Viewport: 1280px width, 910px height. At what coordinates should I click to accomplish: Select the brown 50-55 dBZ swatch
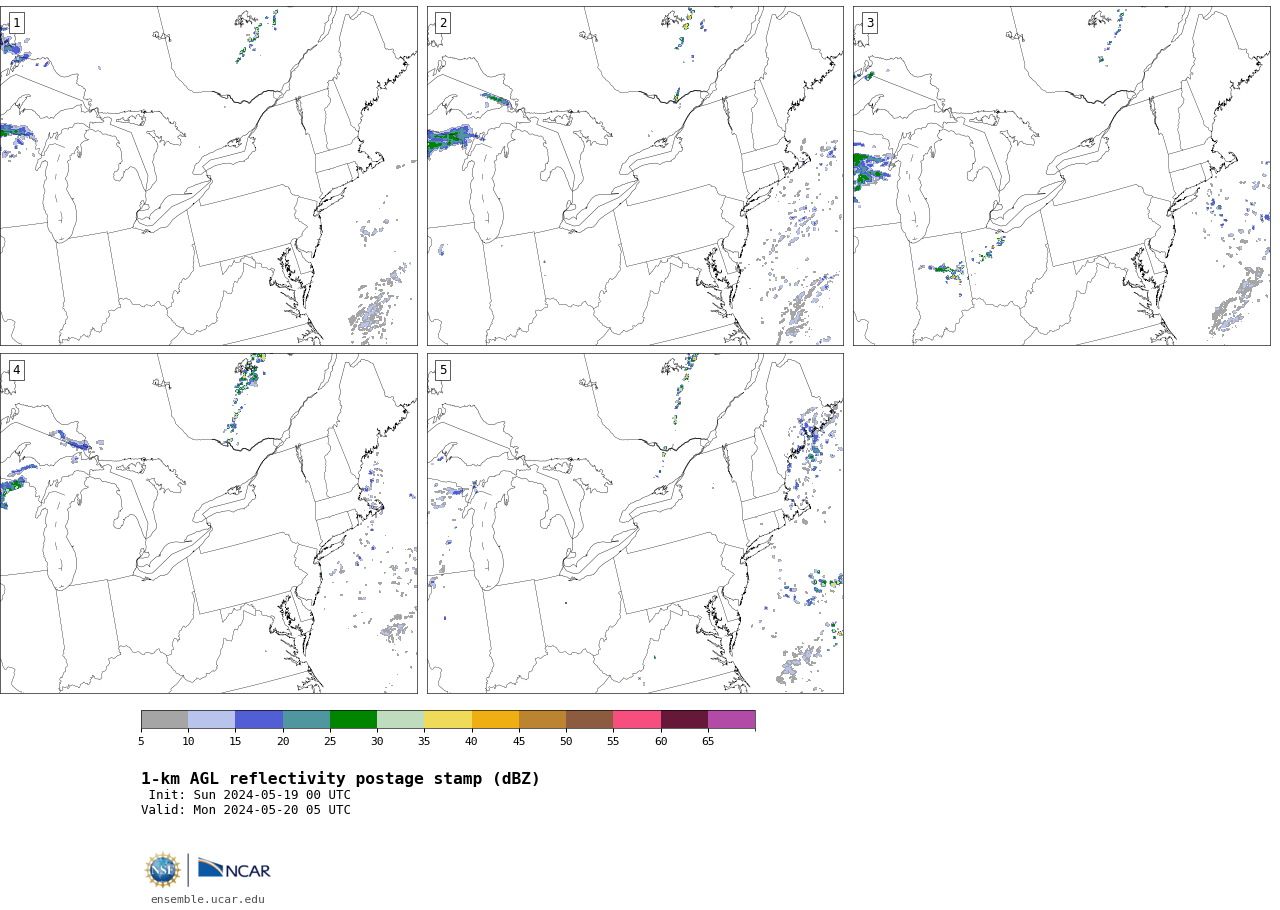[589, 720]
